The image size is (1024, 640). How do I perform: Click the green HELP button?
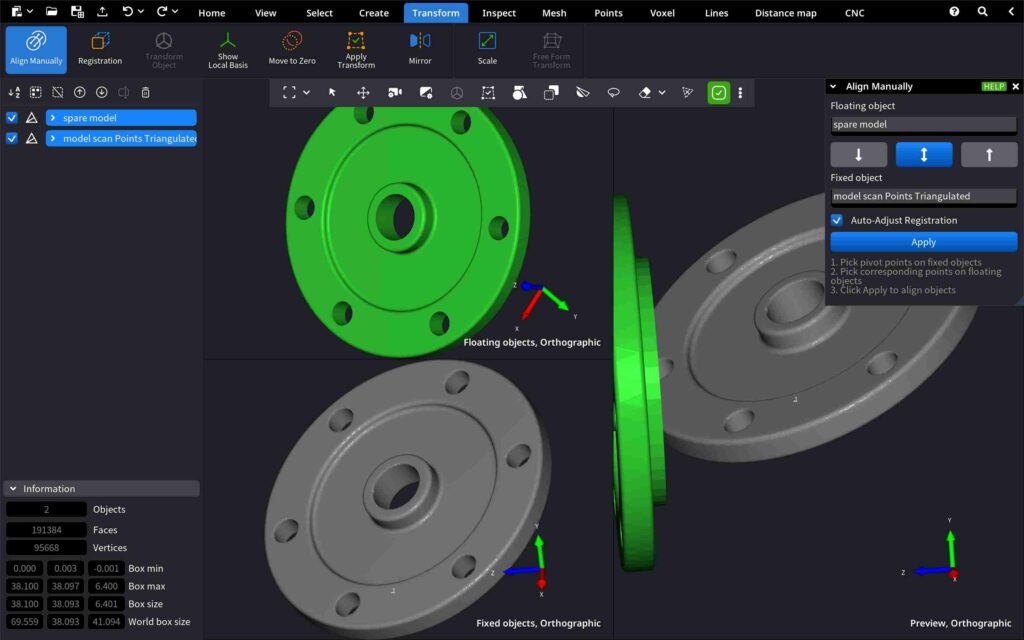[x=993, y=87]
